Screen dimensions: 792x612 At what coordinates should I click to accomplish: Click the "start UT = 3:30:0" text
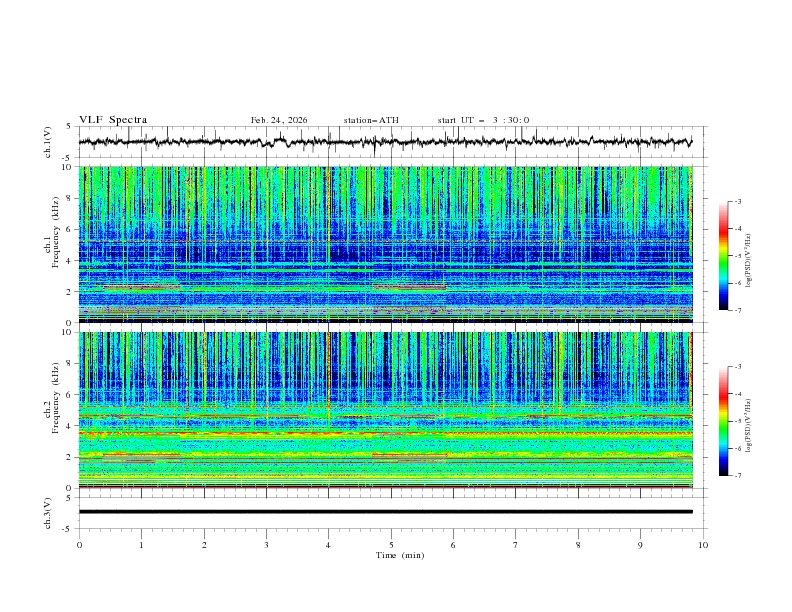(x=483, y=120)
